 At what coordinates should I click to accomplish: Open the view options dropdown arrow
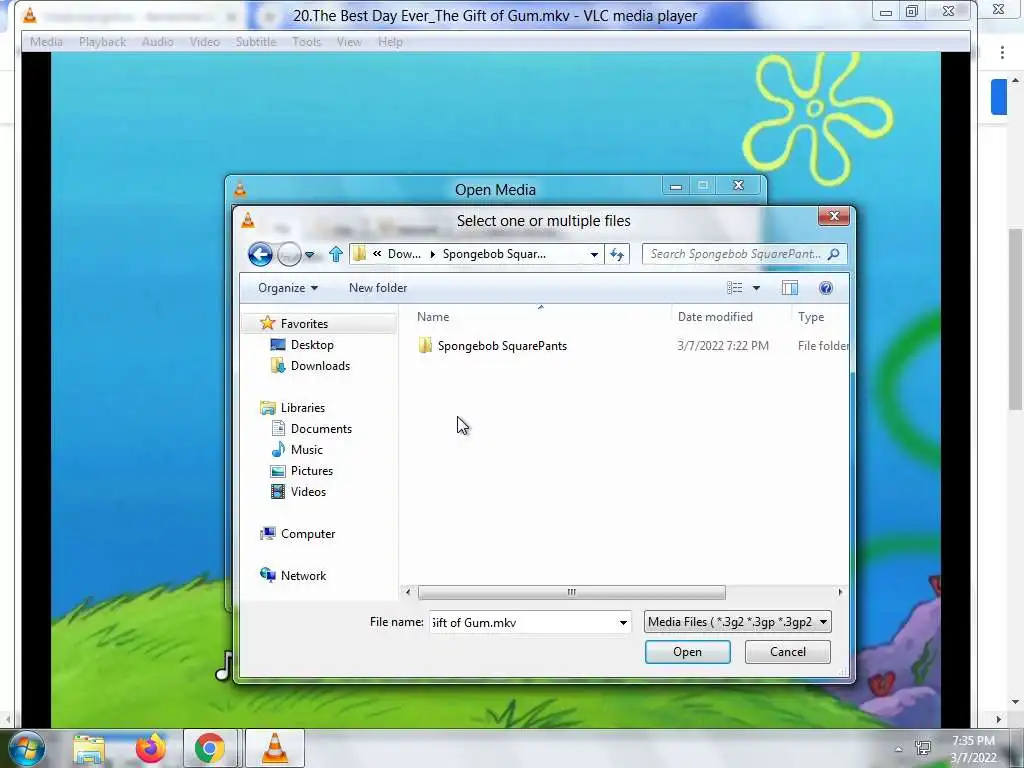[x=756, y=288]
